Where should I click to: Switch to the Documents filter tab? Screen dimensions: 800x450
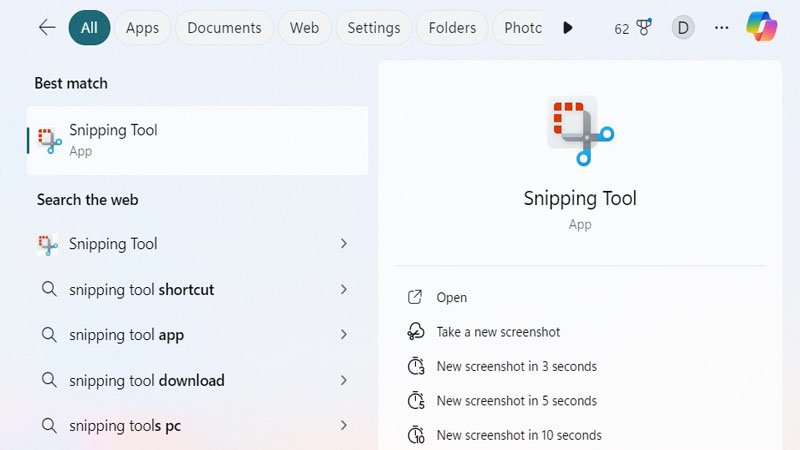[x=224, y=28]
